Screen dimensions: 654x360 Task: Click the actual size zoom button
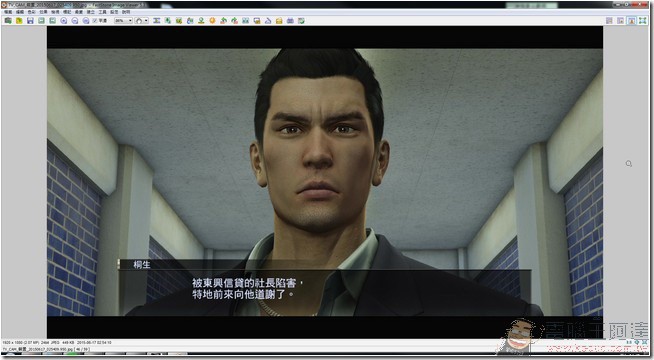coord(86,20)
